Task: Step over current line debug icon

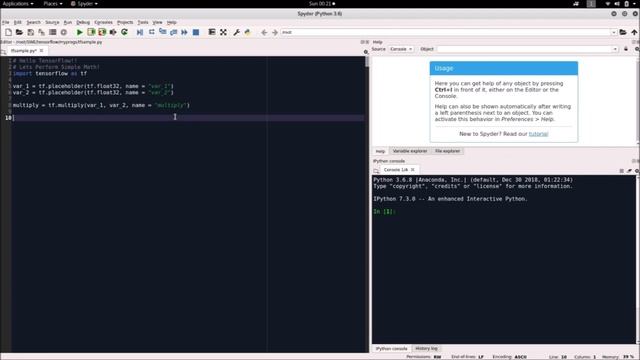Action: [151, 32]
